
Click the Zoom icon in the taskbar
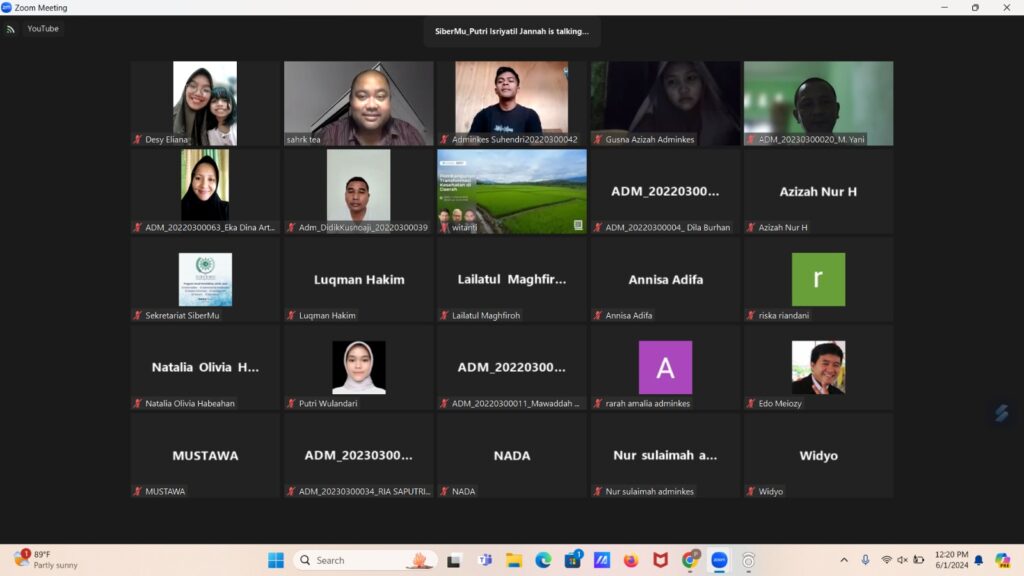718,560
